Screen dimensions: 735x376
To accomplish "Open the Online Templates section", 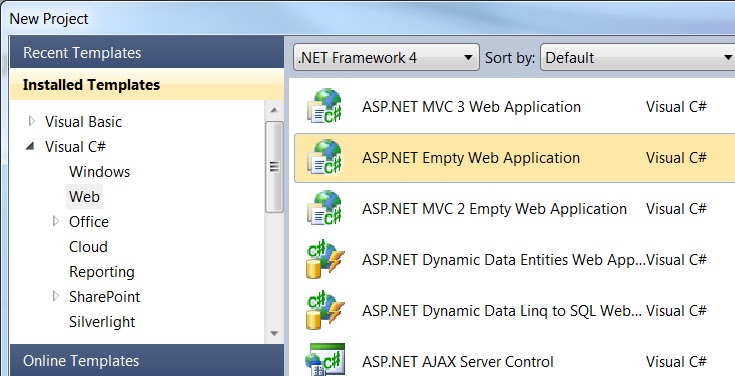I will (x=146, y=361).
